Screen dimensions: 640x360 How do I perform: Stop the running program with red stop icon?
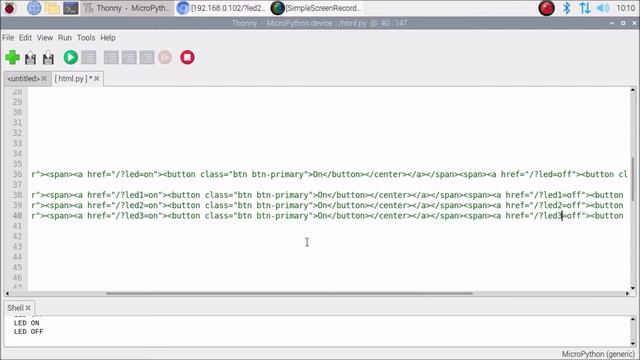[187, 58]
